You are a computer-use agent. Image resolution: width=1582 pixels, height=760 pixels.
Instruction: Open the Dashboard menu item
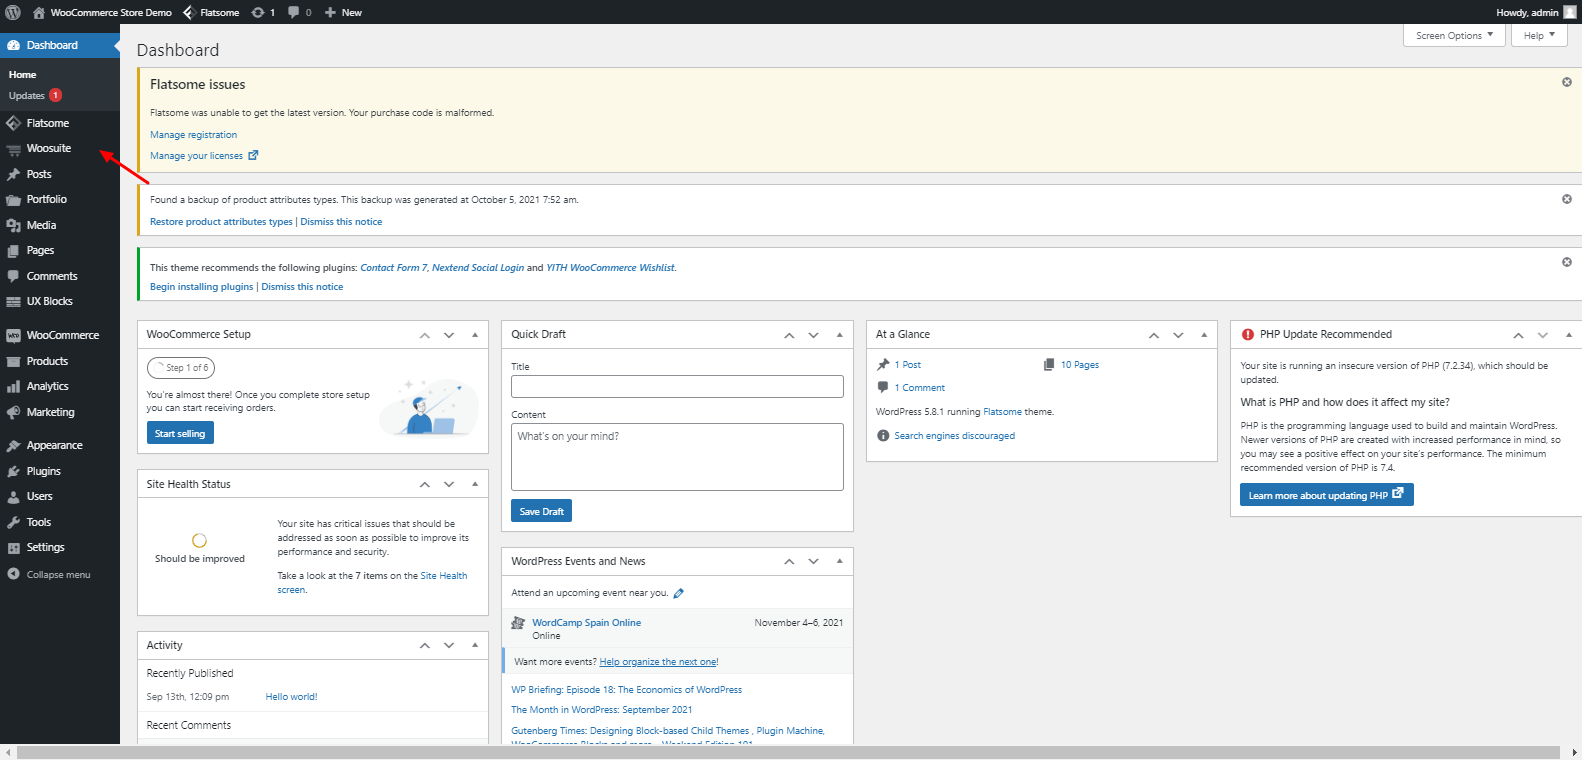(x=60, y=45)
